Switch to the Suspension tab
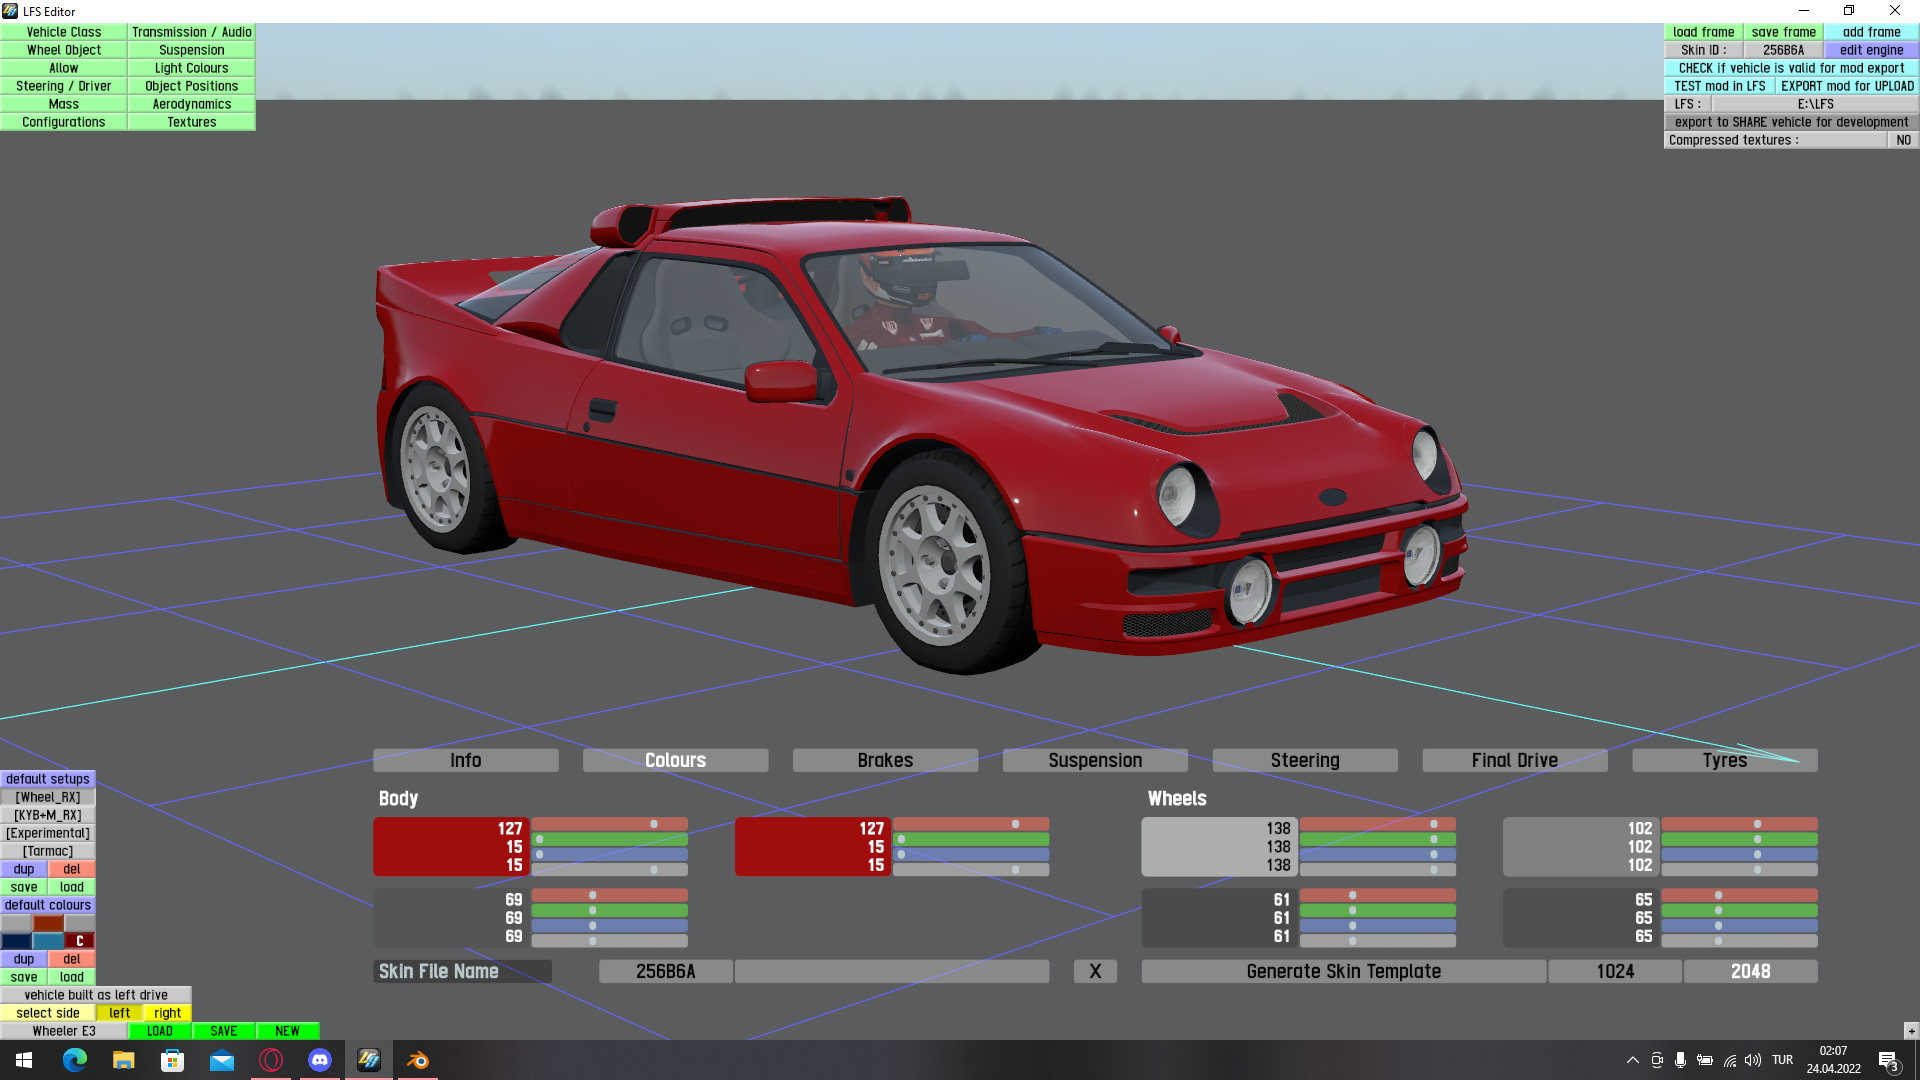Image resolution: width=1920 pixels, height=1080 pixels. pyautogui.click(x=1095, y=760)
